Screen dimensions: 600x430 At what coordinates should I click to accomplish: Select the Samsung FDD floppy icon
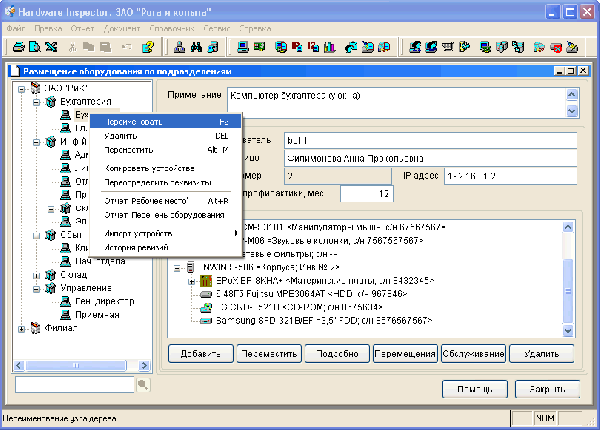(207, 321)
